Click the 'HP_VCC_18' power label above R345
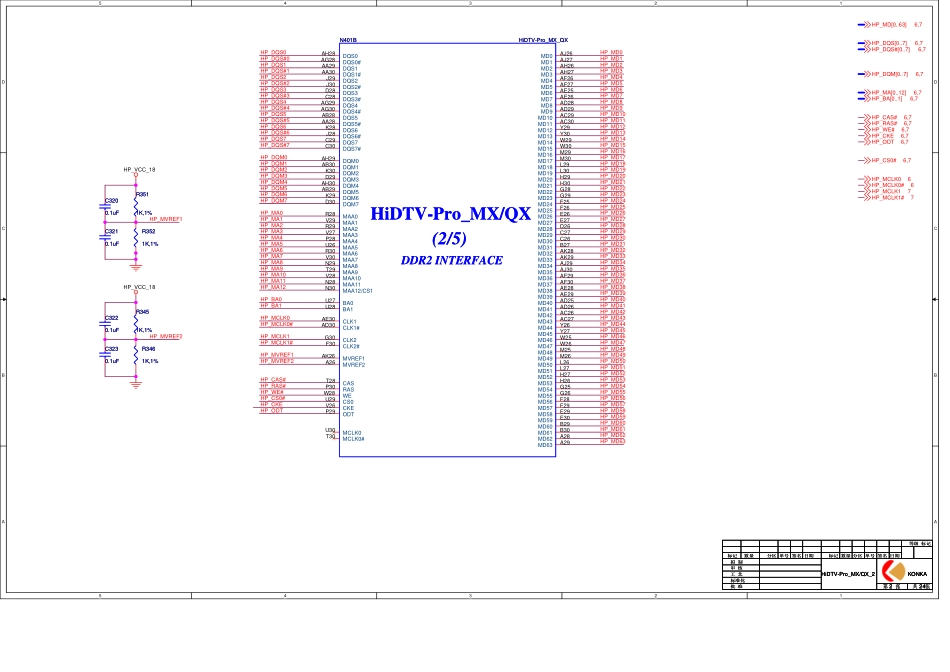950x672 pixels. 139,287
